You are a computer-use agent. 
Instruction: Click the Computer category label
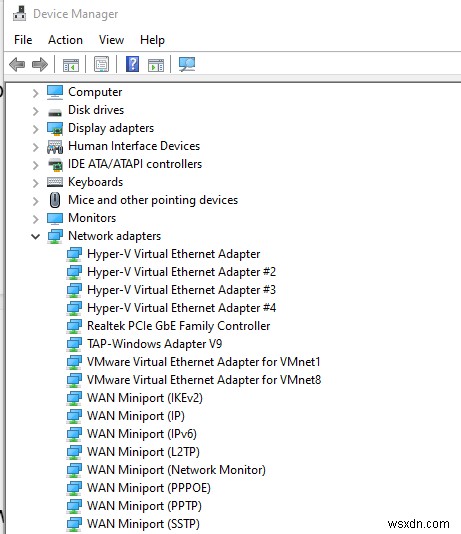point(95,92)
